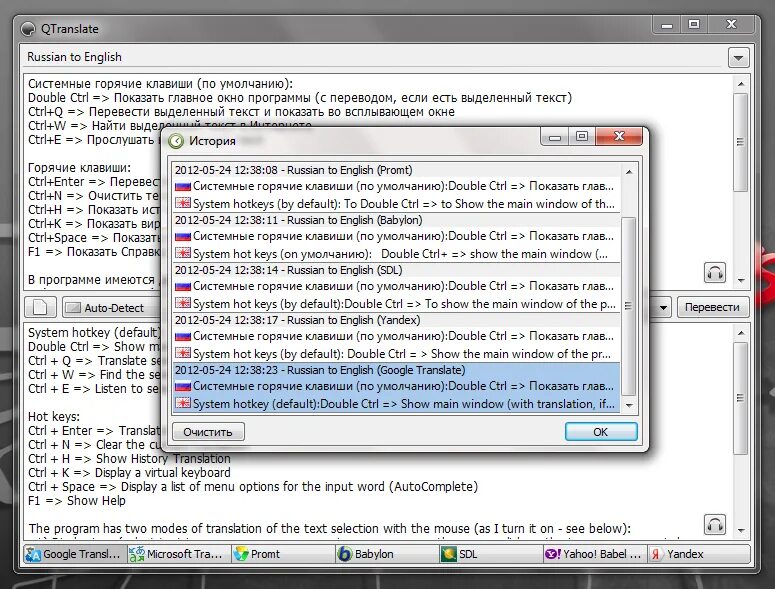Select Yahoo! Babel Fish service
The image size is (775, 589).
click(594, 554)
